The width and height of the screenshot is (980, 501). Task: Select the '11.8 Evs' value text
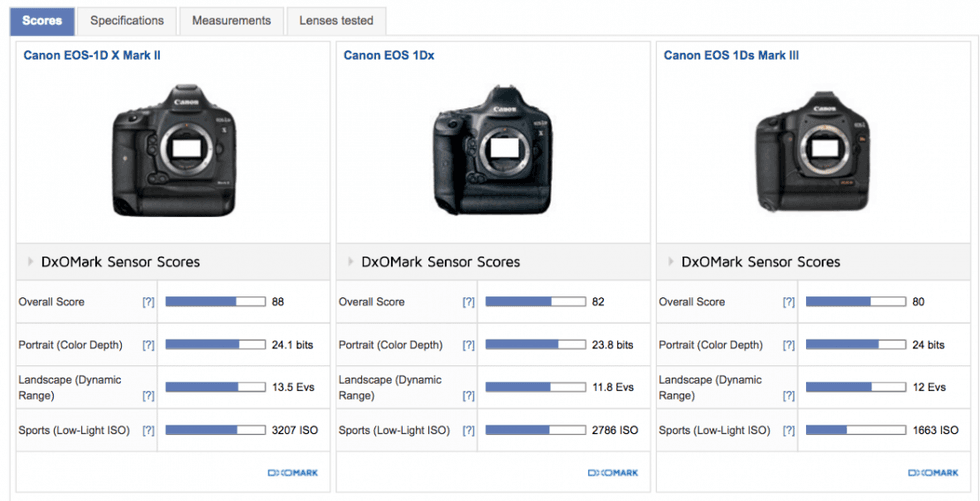pos(613,387)
